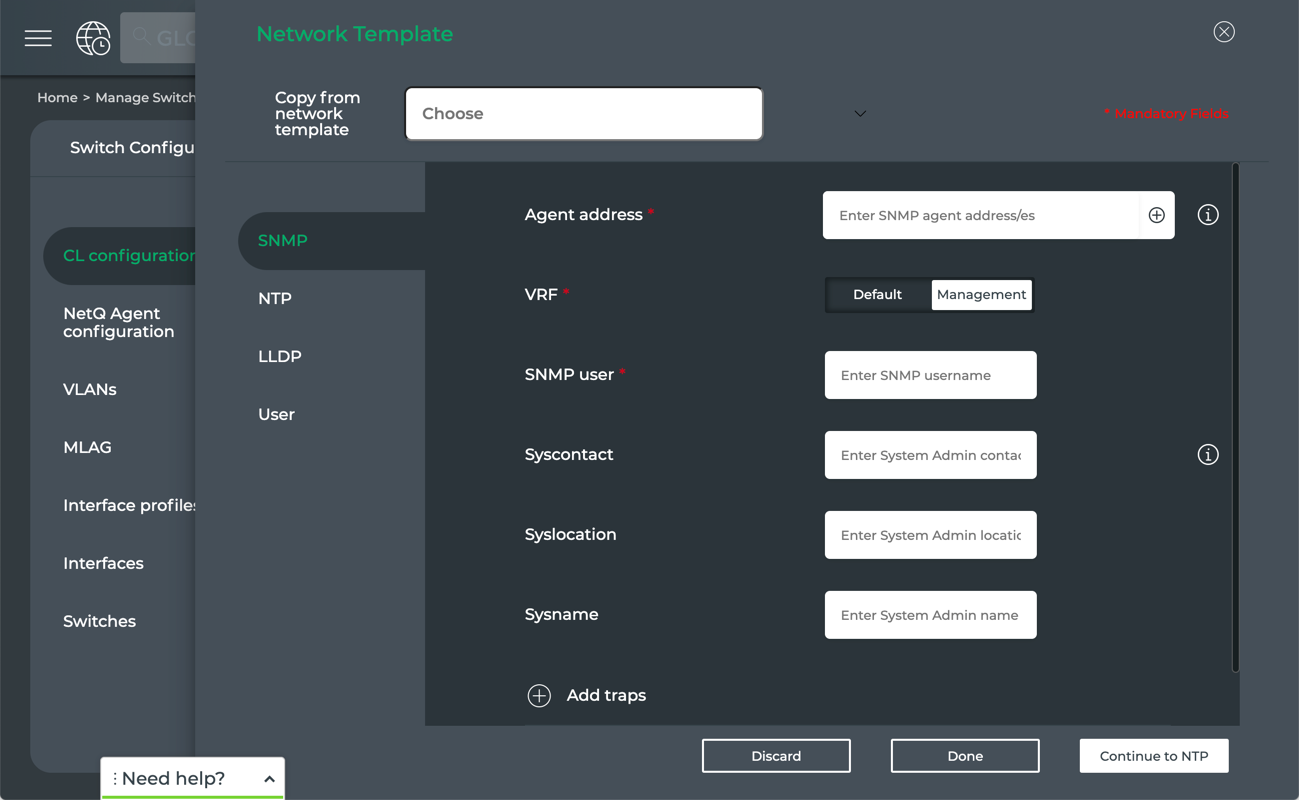Click the SNMP form vertical scrollbar

pos(1235,418)
